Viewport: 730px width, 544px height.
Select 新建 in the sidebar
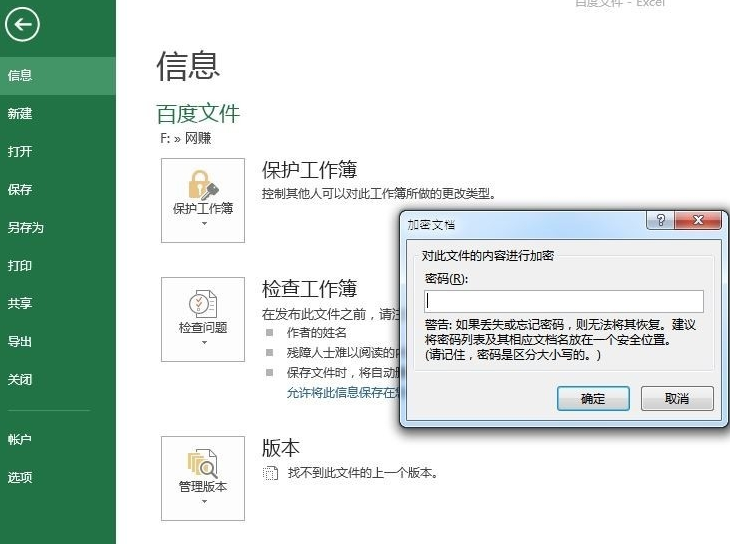click(58, 114)
